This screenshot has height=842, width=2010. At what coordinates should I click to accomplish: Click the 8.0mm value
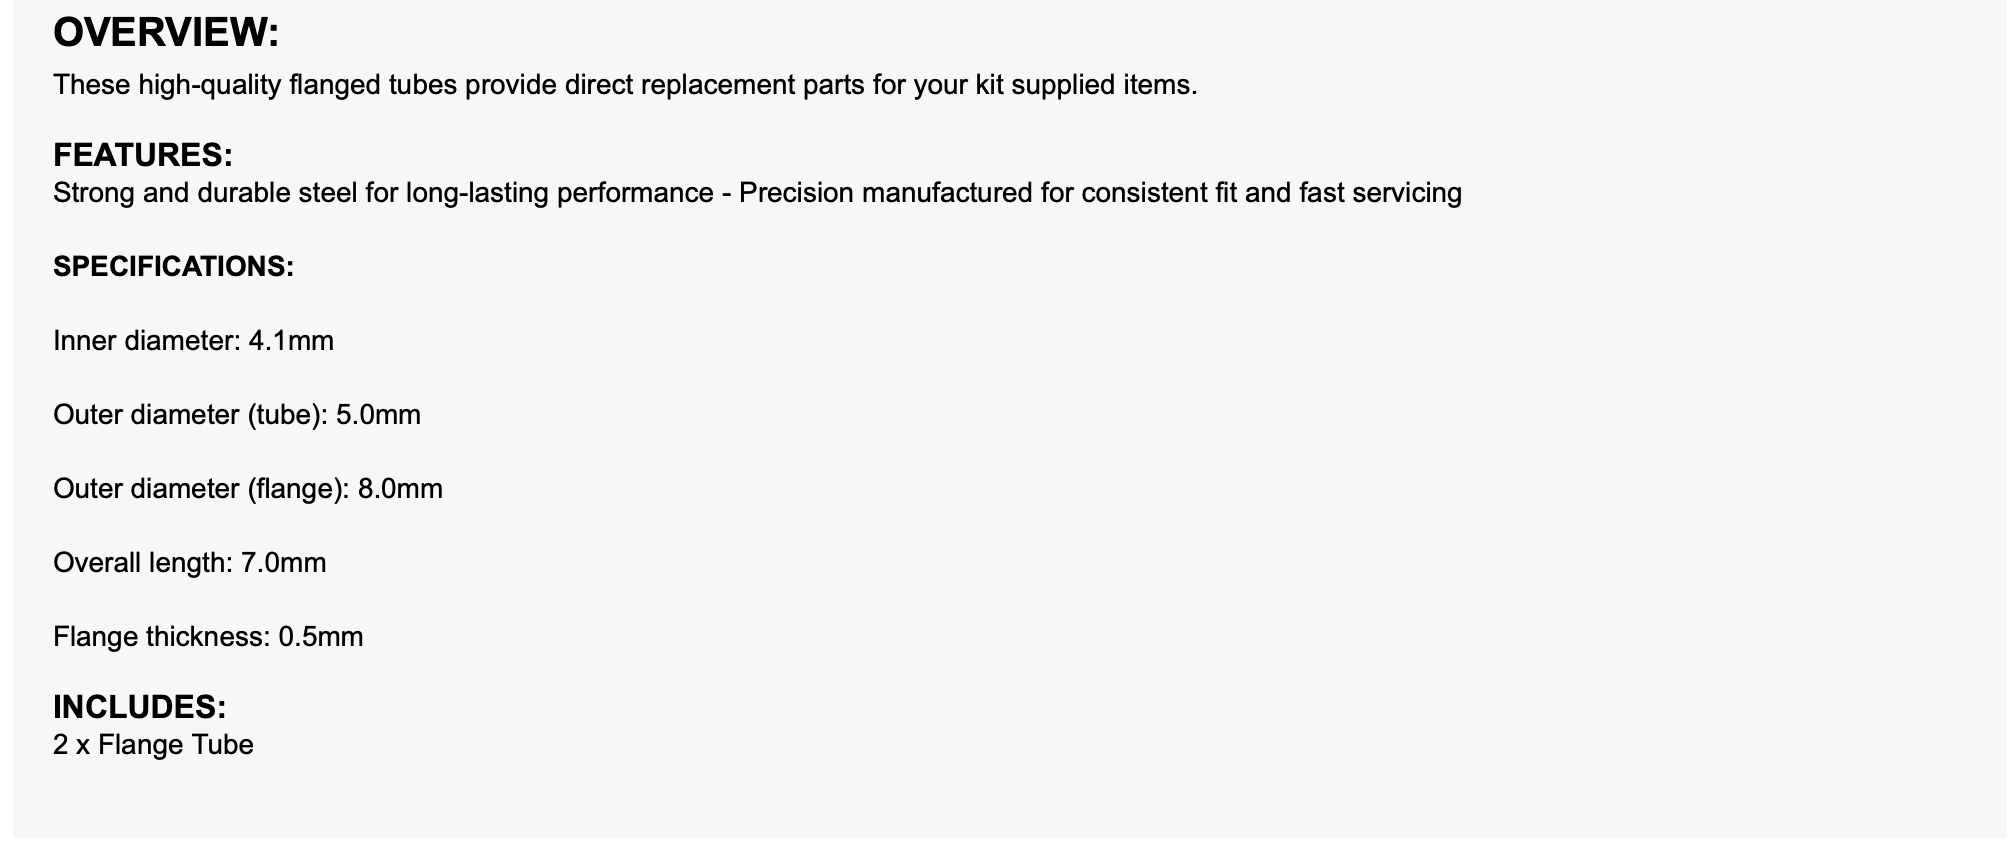pyautogui.click(x=400, y=489)
